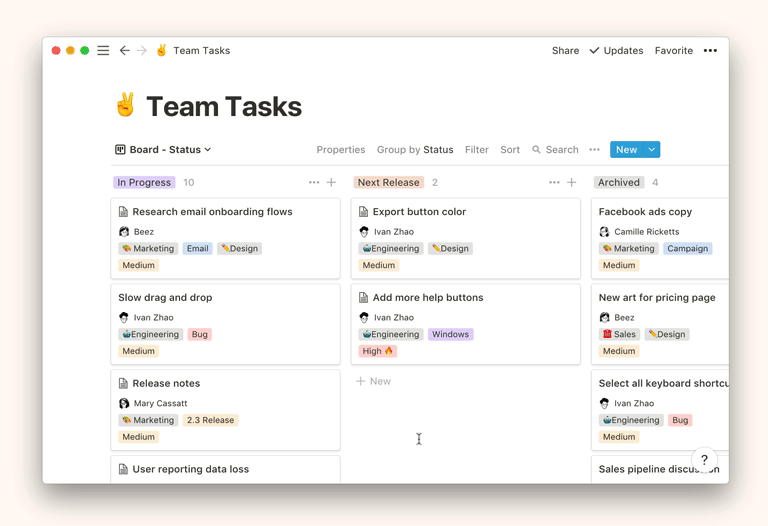Click the Share button

click(565, 51)
